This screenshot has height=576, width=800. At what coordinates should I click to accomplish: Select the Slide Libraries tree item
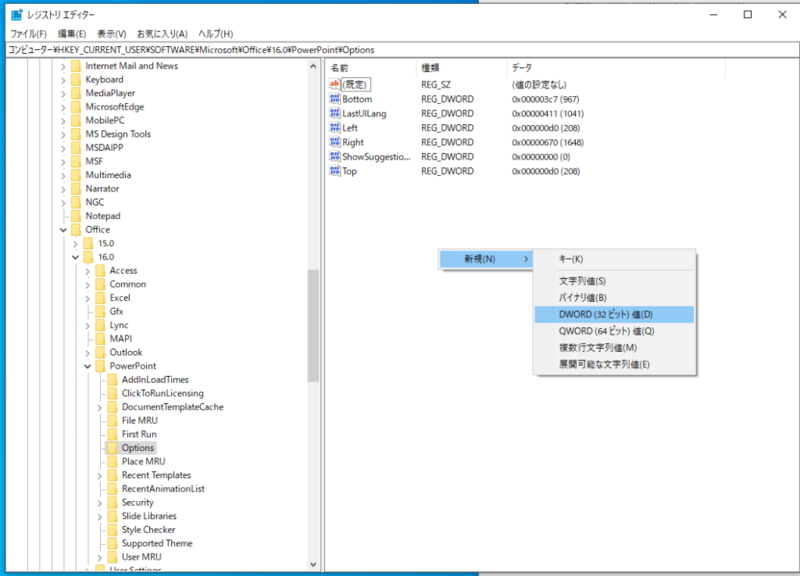click(149, 516)
